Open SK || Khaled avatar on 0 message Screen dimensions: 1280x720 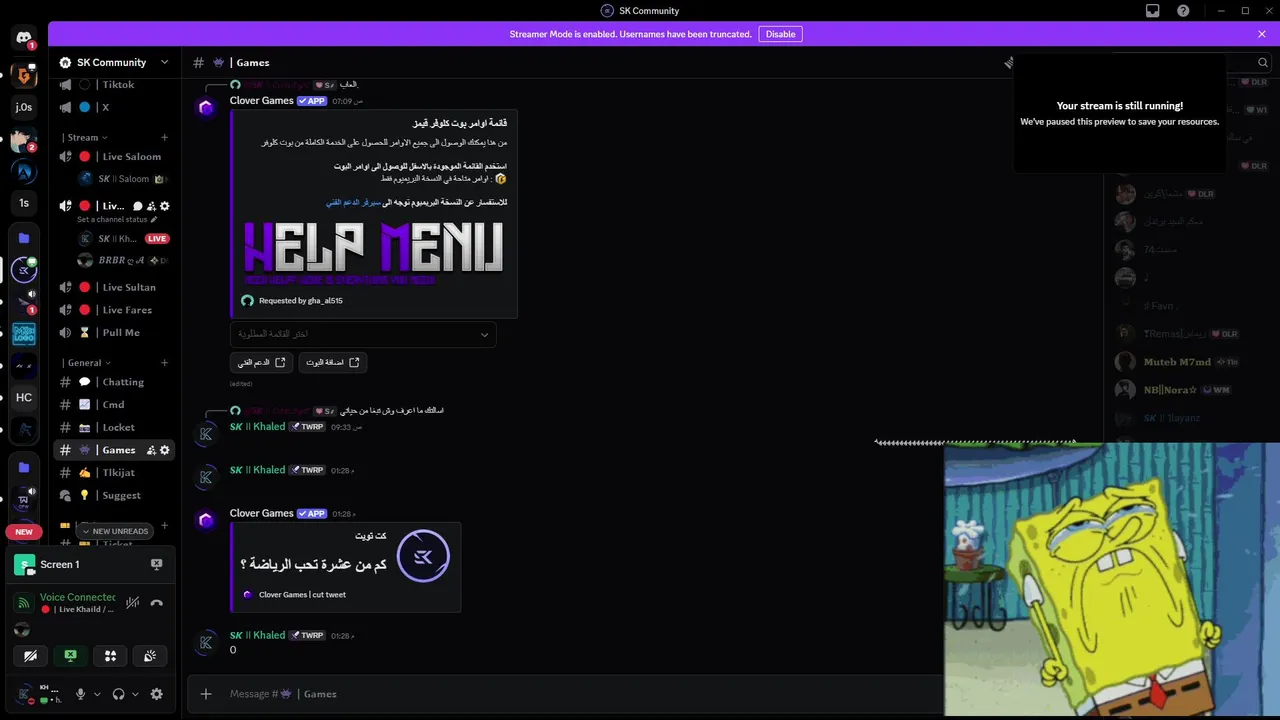click(206, 642)
